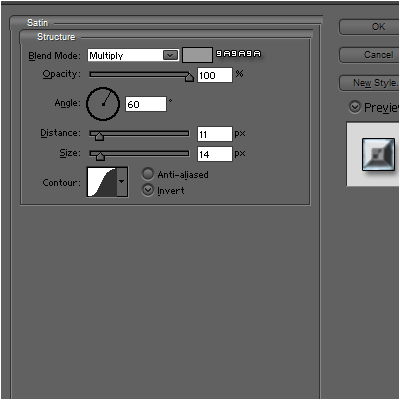Image resolution: width=400 pixels, height=400 pixels.
Task: Click the gray satin color swatch
Action: click(197, 55)
